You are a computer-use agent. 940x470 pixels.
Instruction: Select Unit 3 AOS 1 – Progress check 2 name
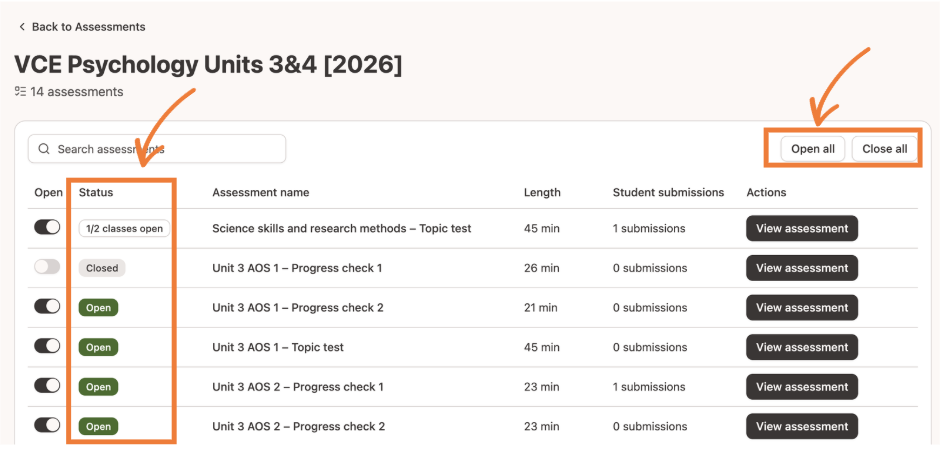pos(298,308)
